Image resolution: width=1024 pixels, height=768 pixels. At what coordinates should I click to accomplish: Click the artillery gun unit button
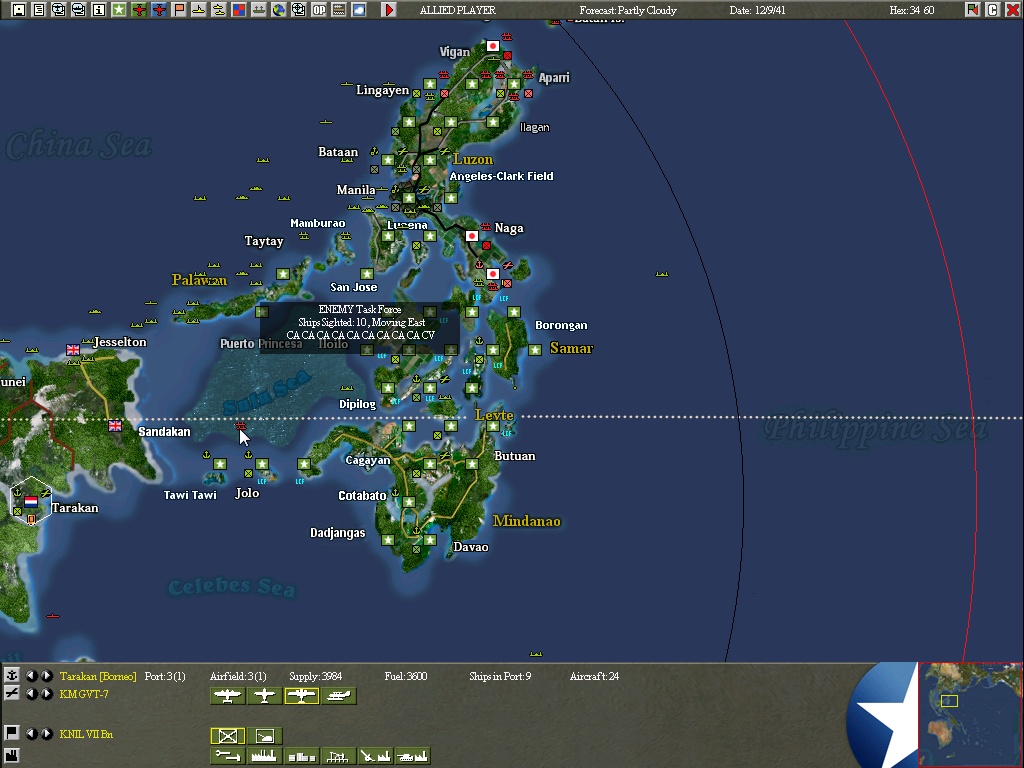point(264,736)
